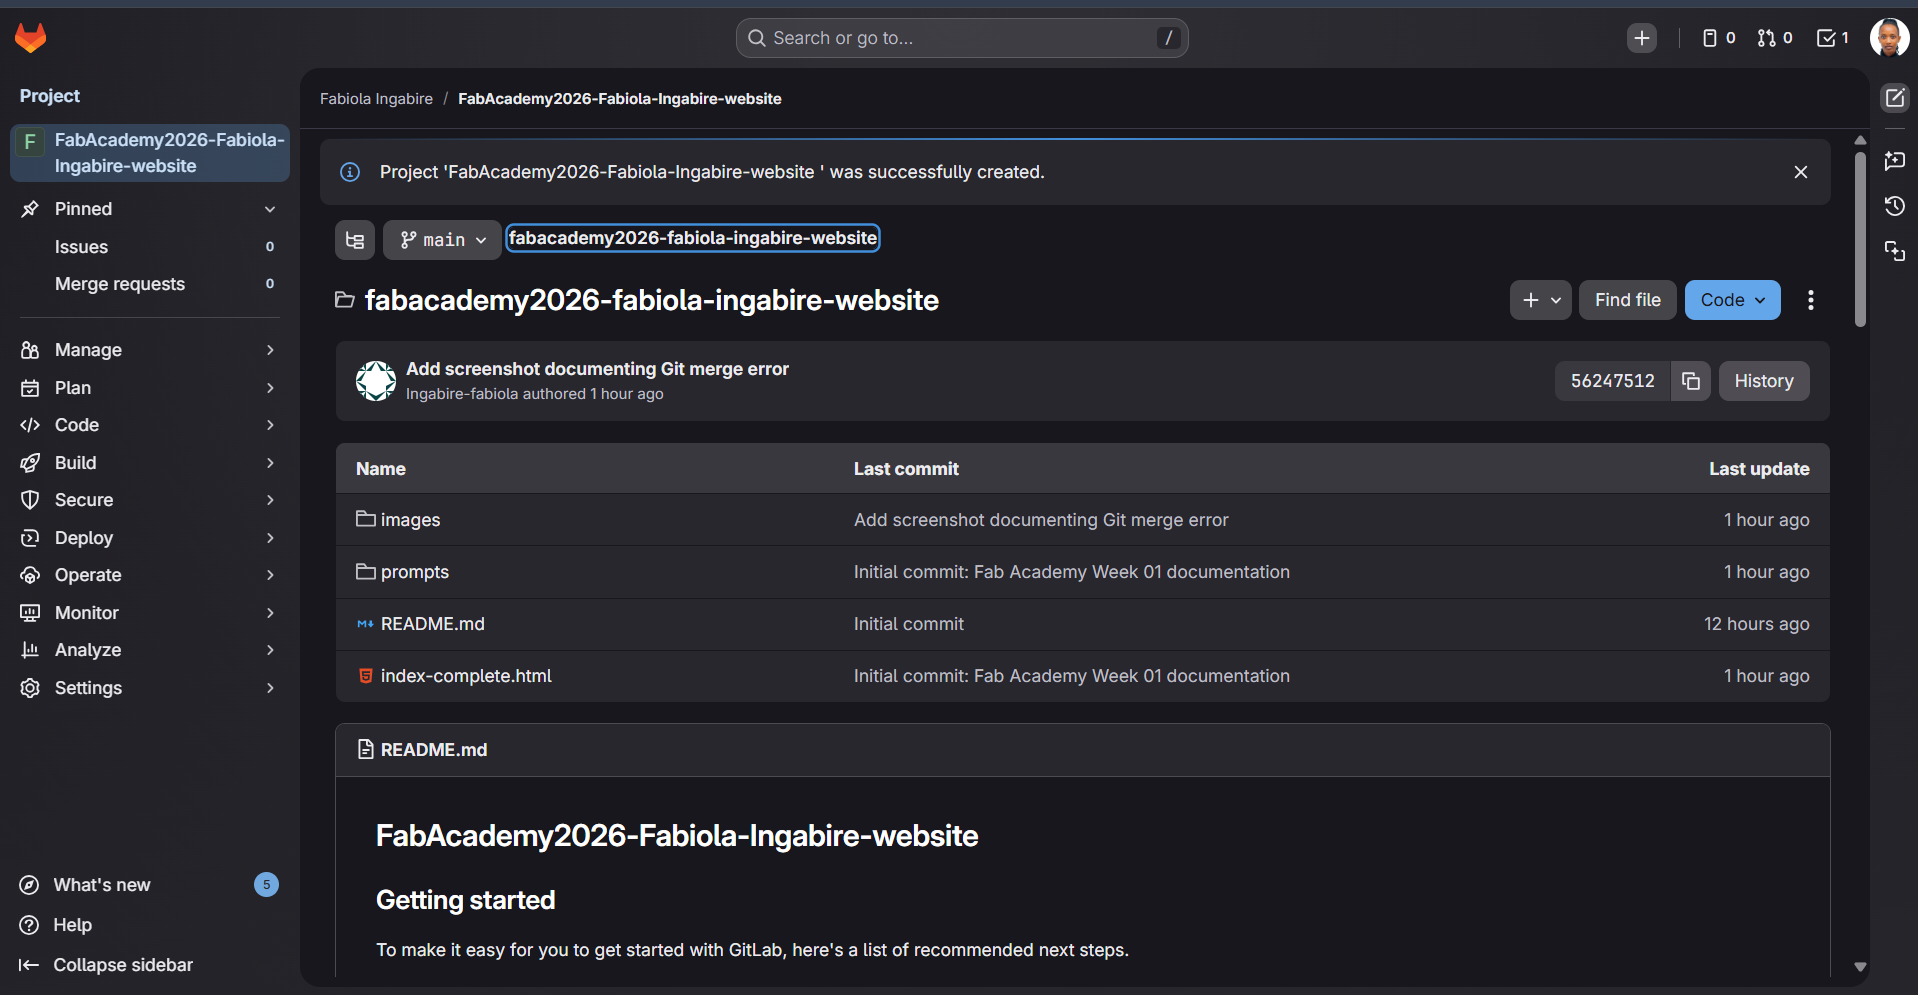This screenshot has height=995, width=1918.
Task: Open the To-Do list icon
Action: 1832,38
